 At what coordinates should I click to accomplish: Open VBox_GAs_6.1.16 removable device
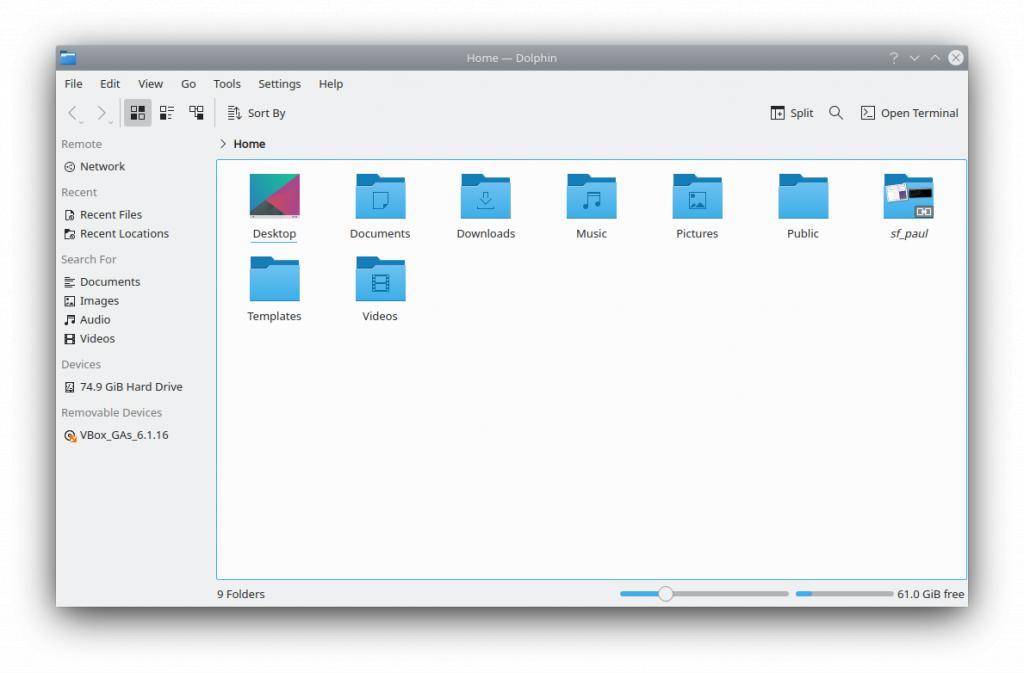pos(123,435)
